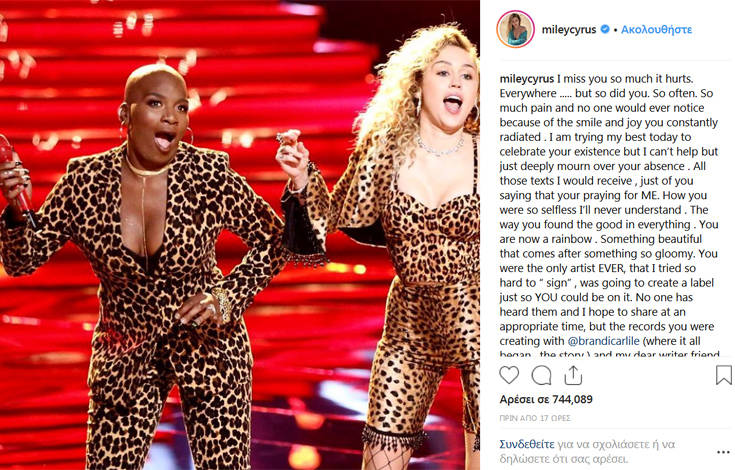This screenshot has width=735, height=470.
Task: Follow the account via Ακολουθήστε
Action: tap(656, 30)
